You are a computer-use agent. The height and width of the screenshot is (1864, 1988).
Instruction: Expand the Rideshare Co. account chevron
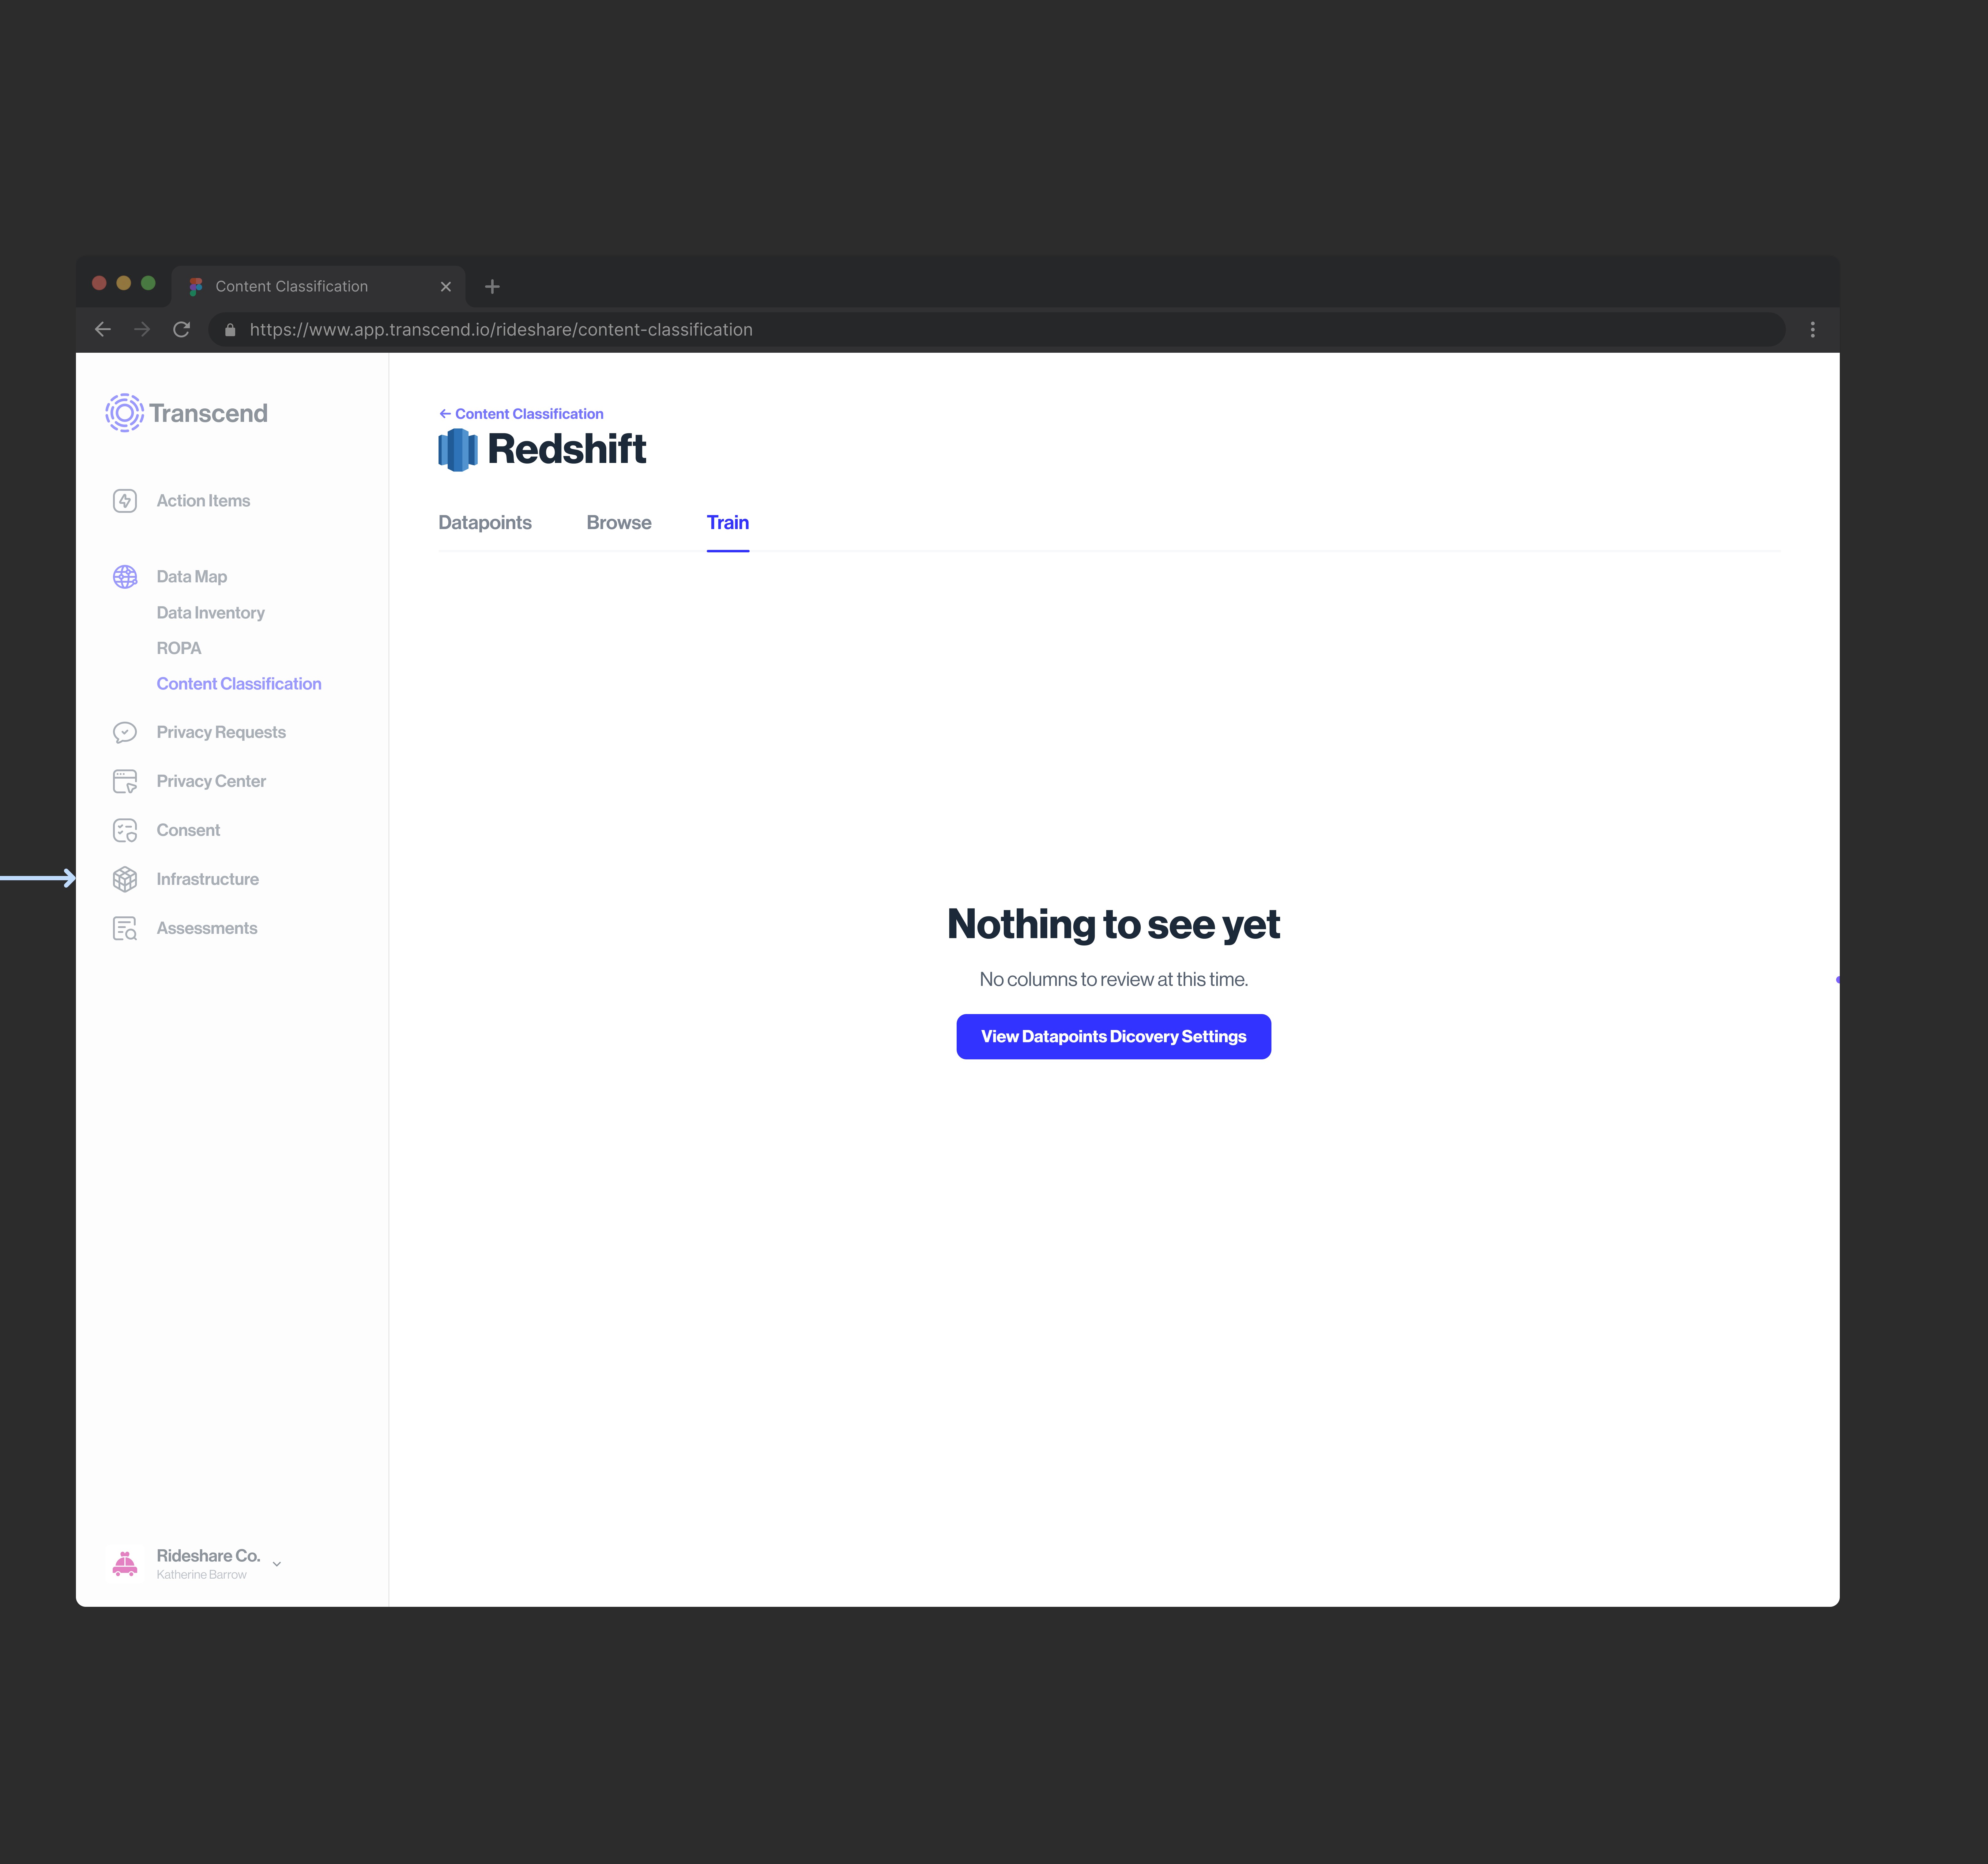click(x=277, y=1564)
